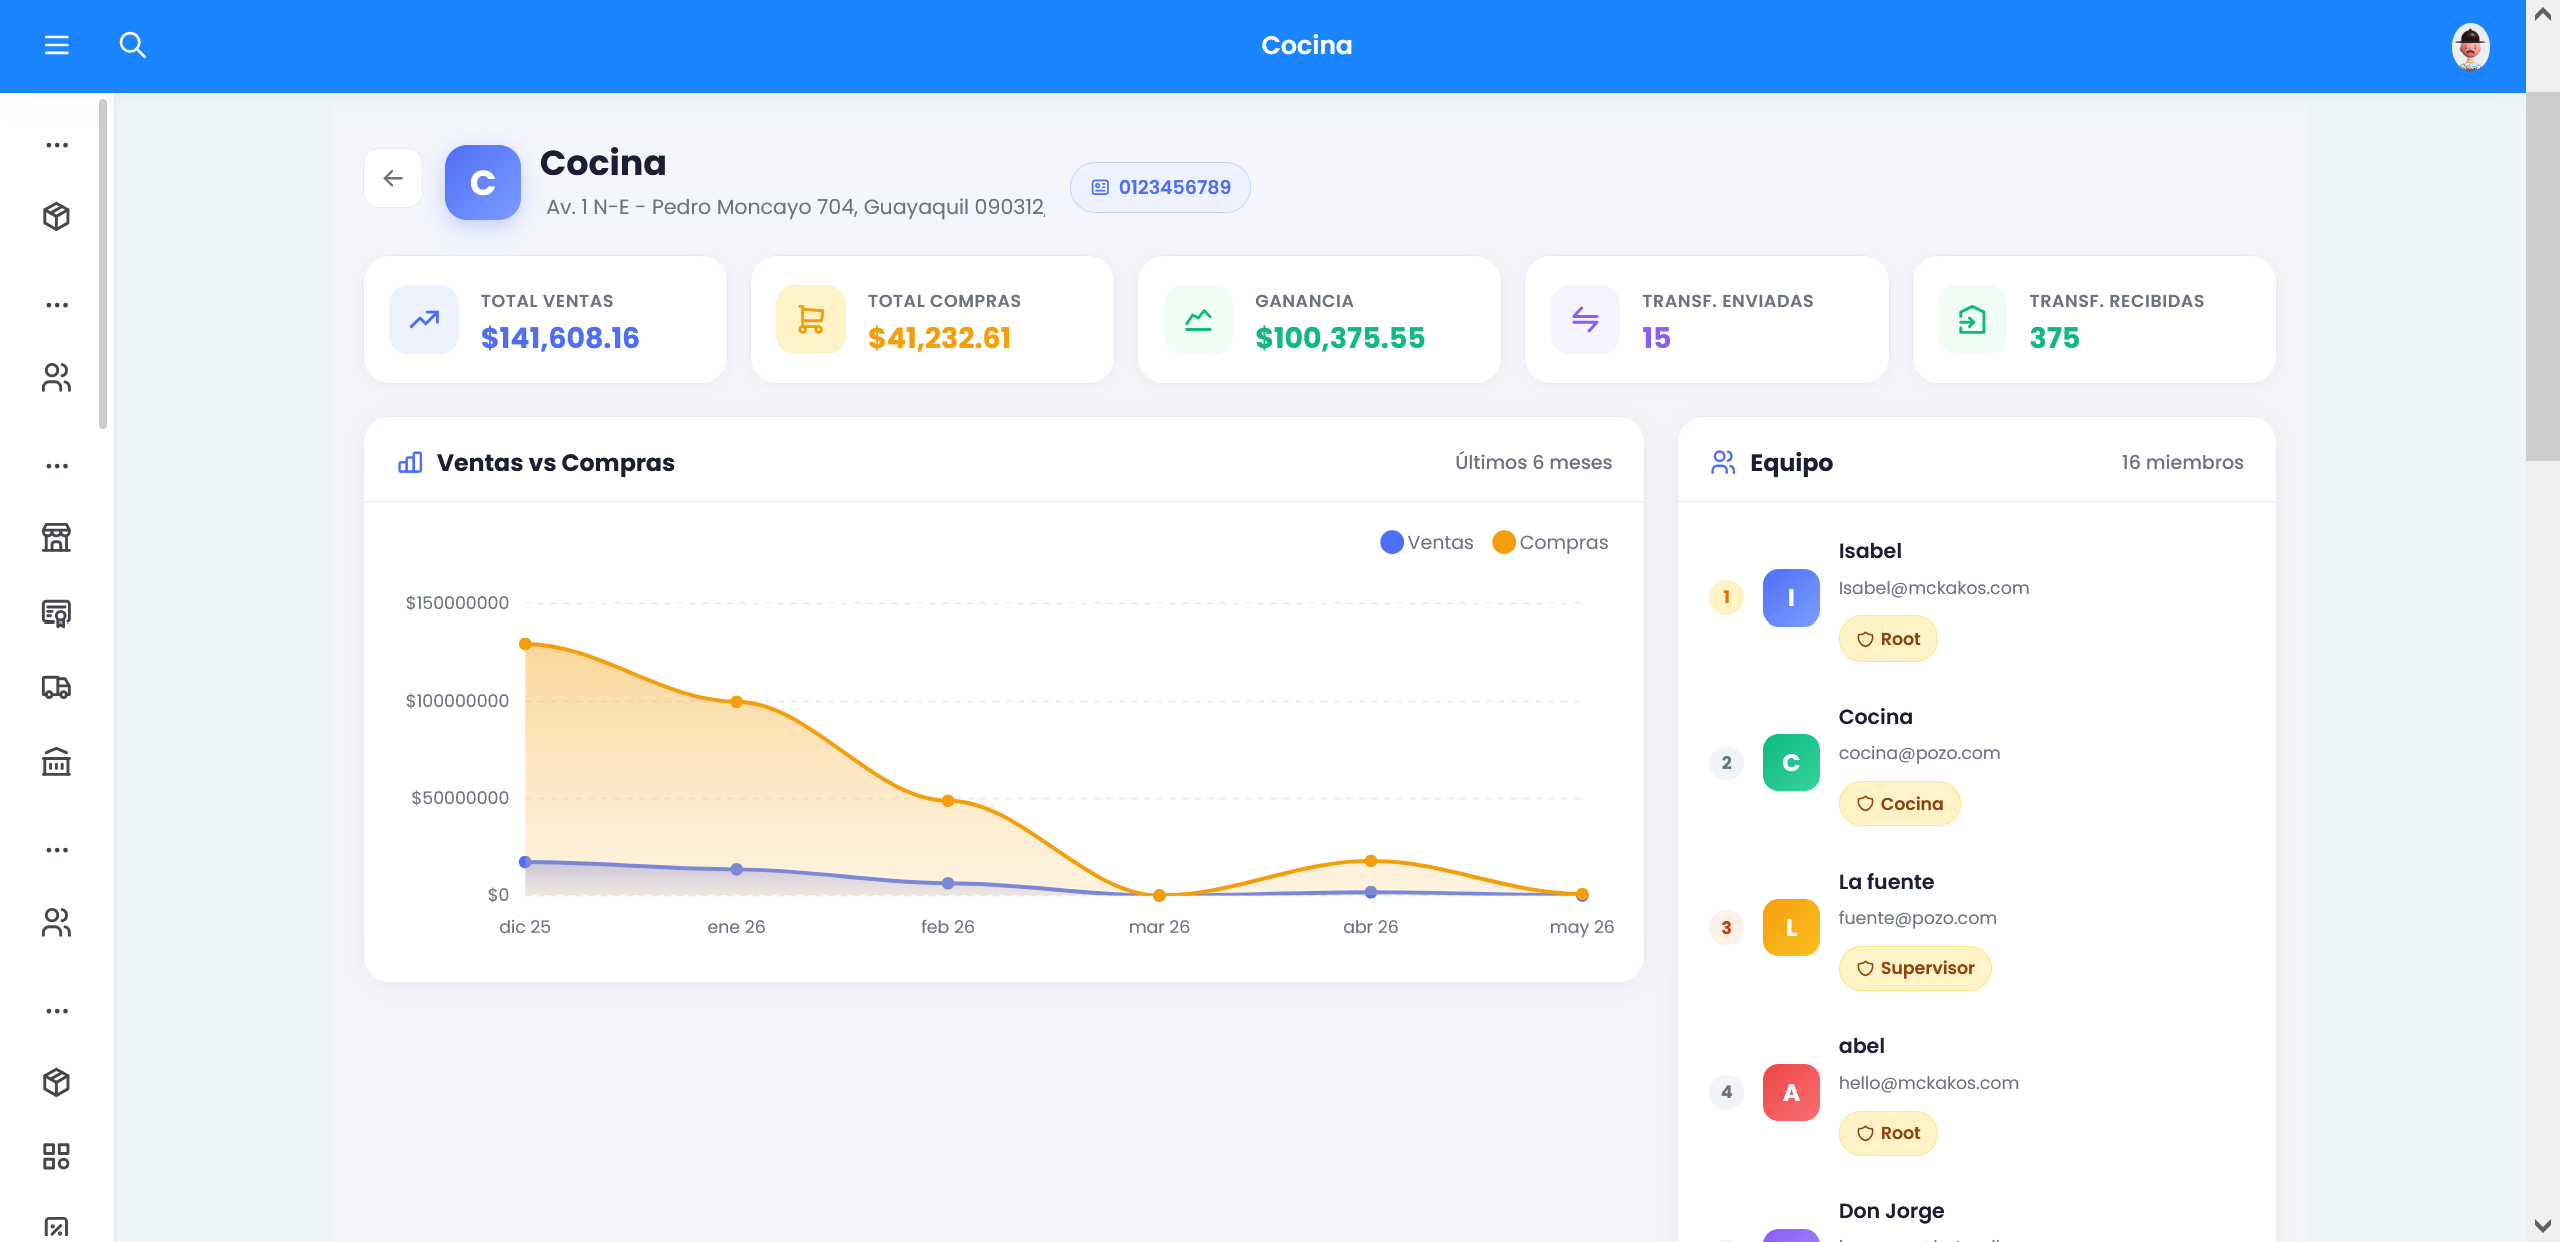Image resolution: width=2560 pixels, height=1242 pixels.
Task: Click the Isabel@mckakos.com email
Action: pyautogui.click(x=1934, y=588)
